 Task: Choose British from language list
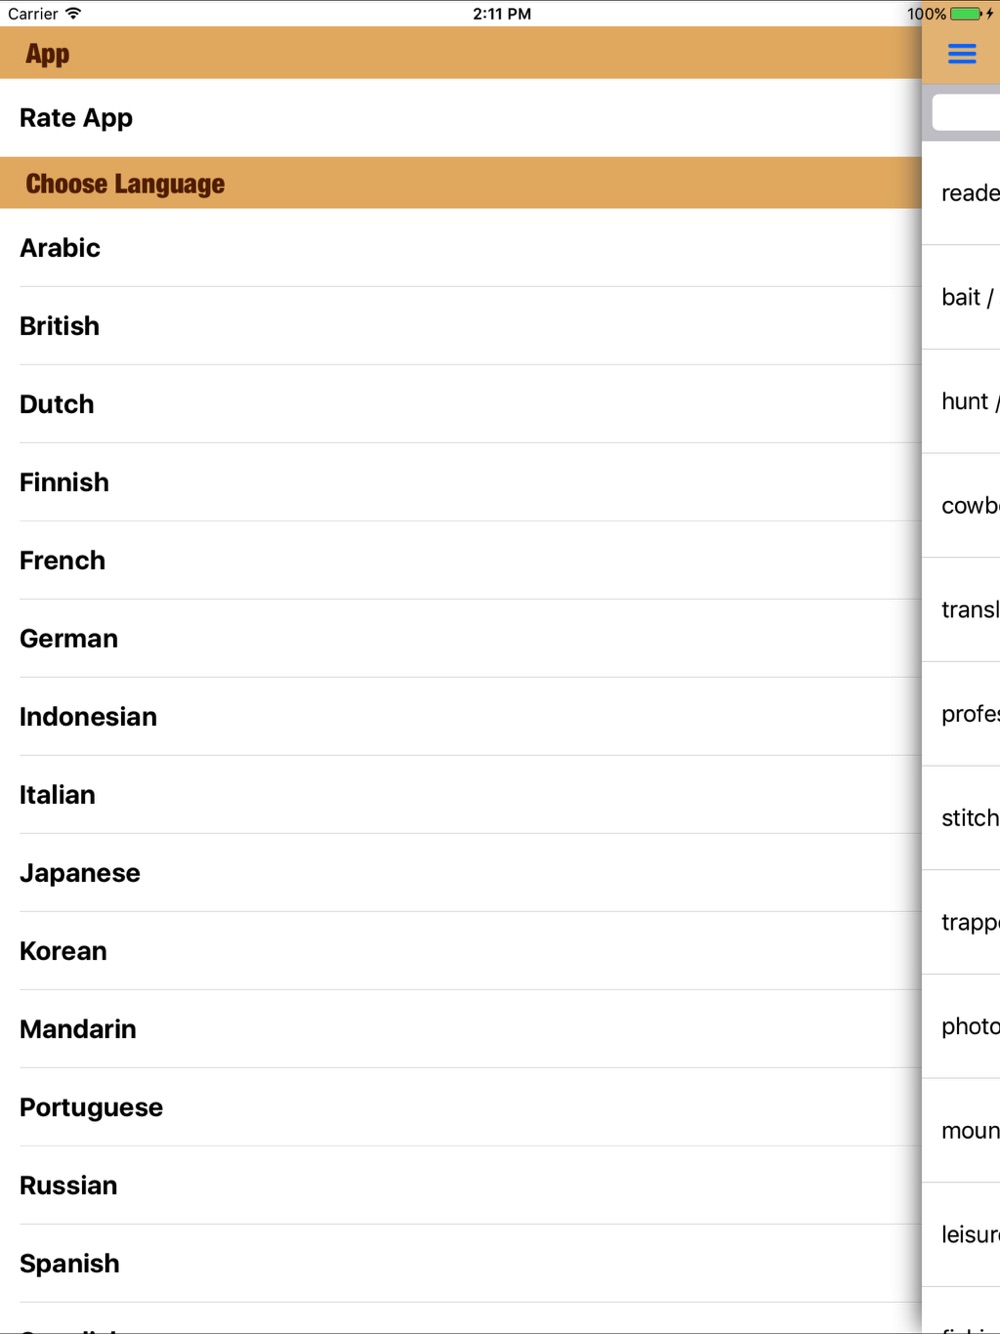[x=460, y=326]
